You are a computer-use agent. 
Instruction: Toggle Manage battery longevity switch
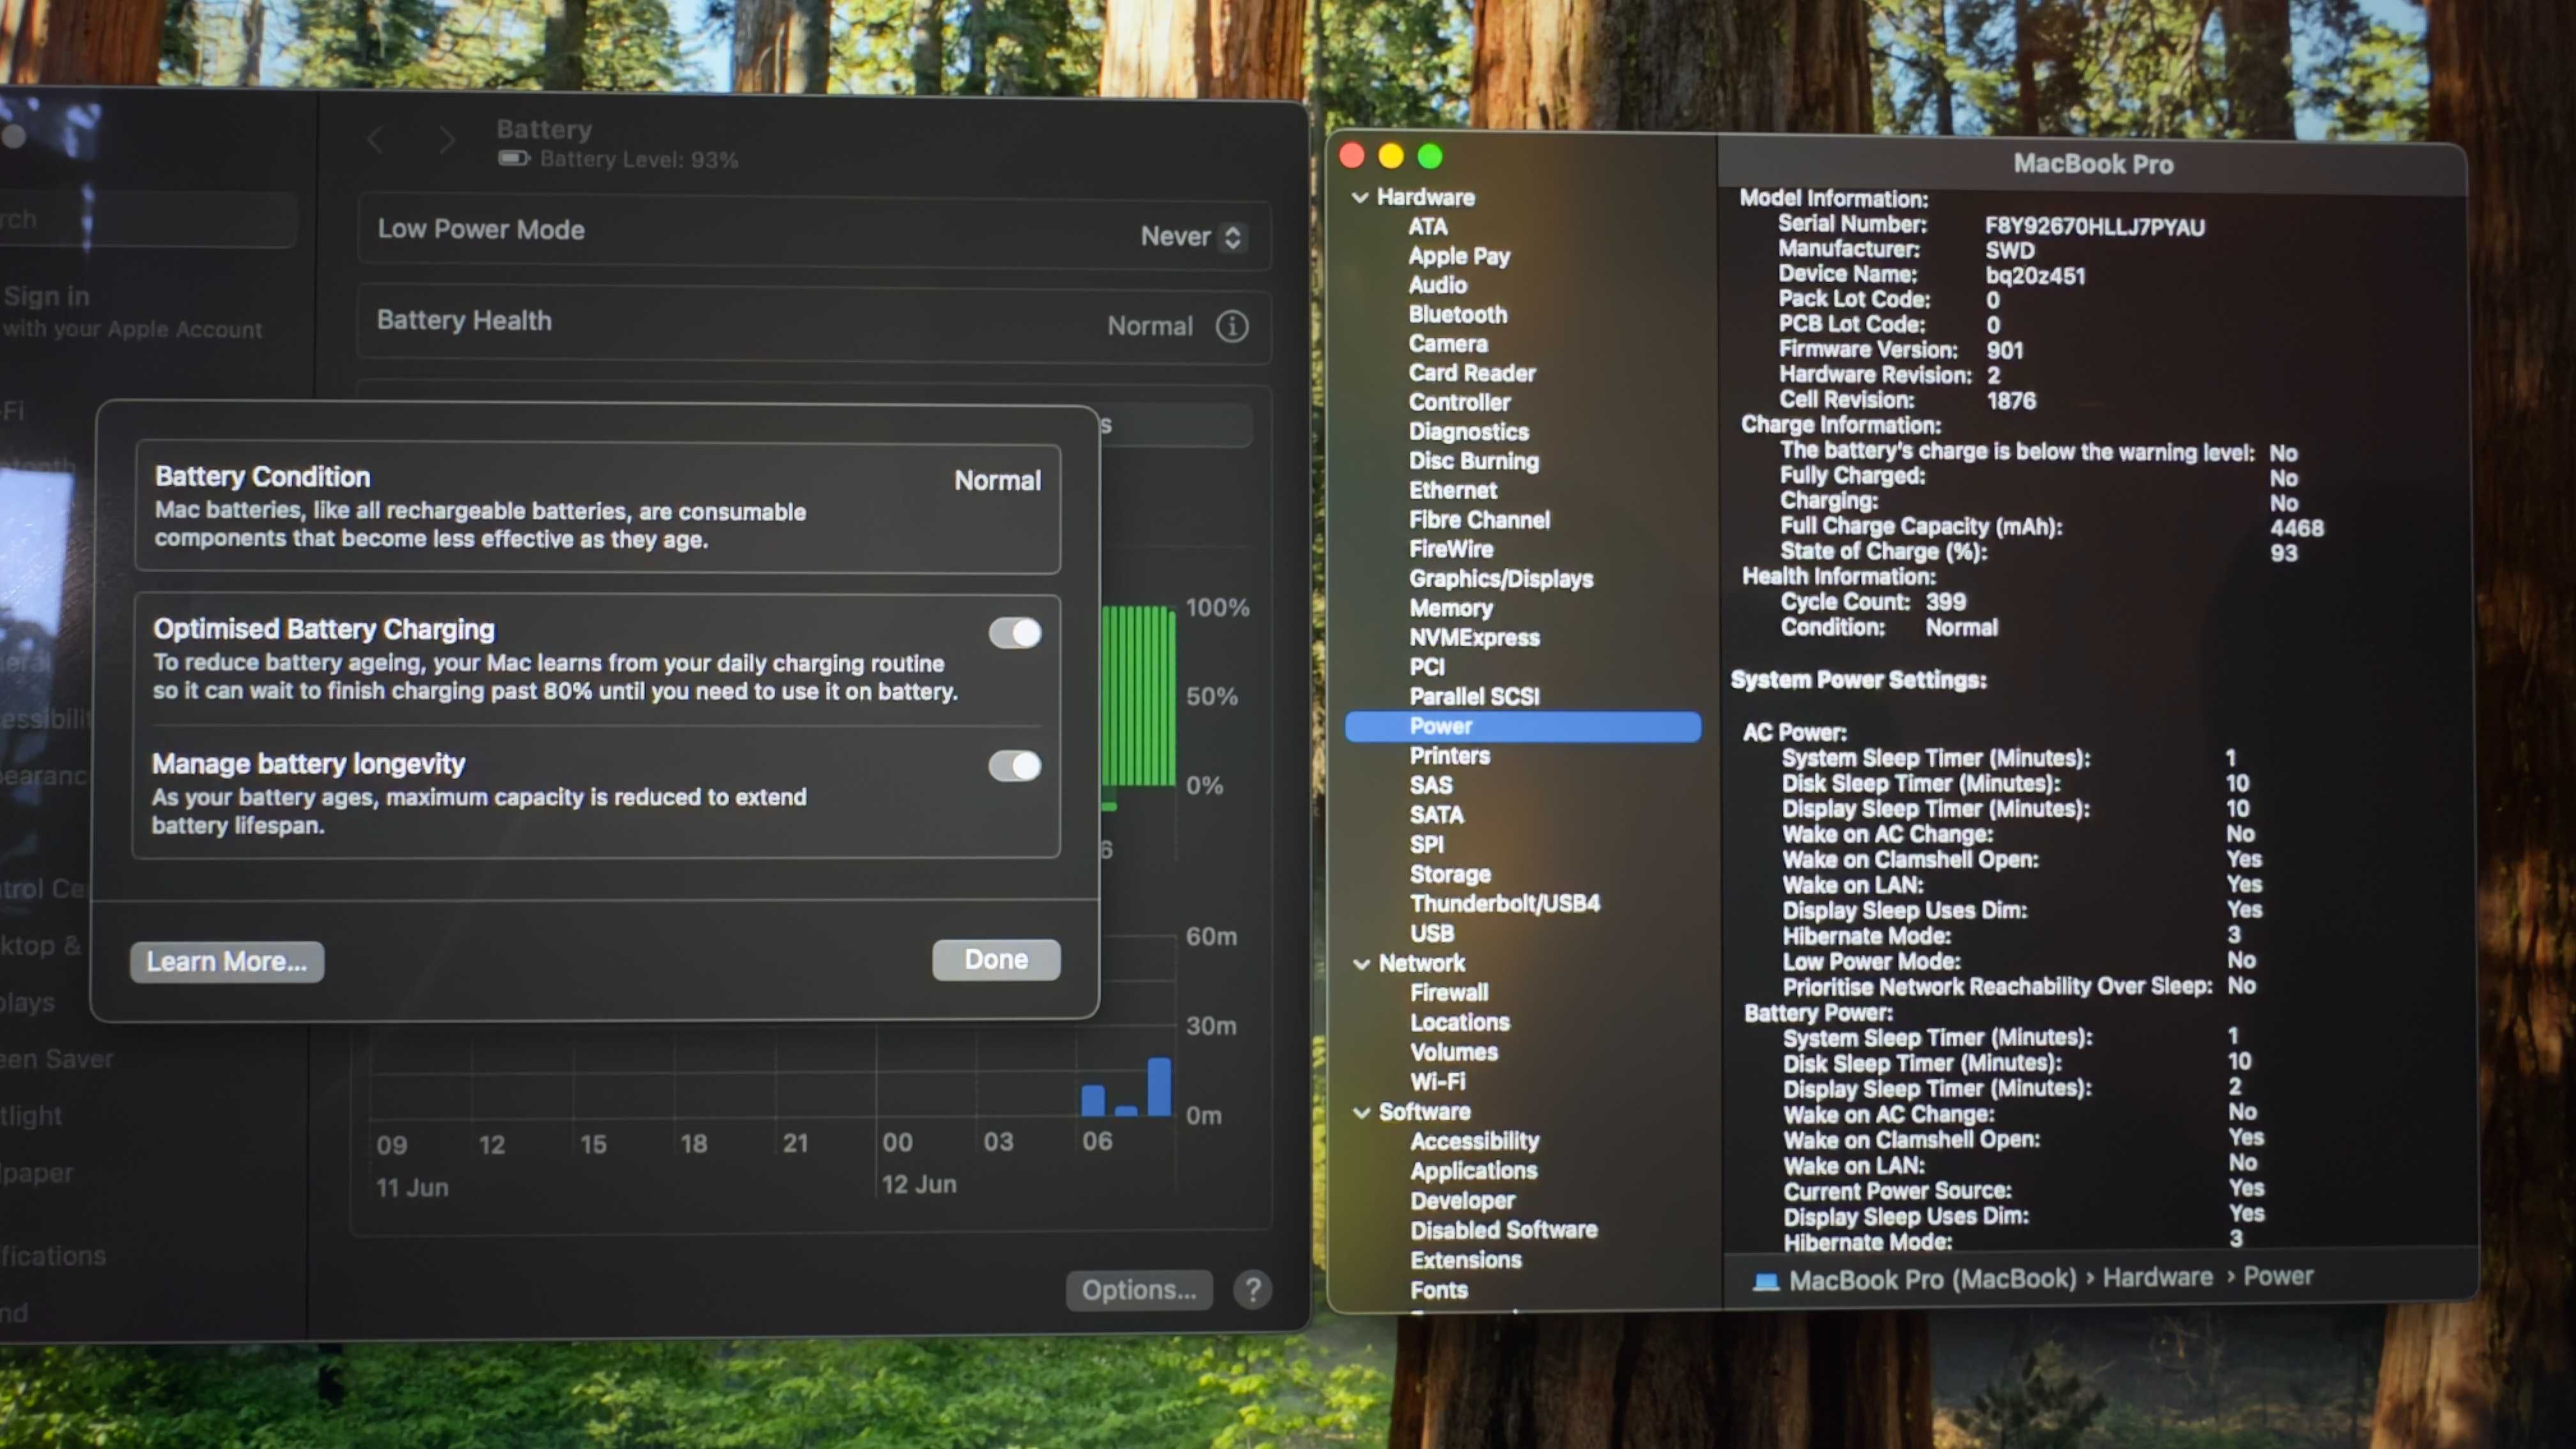(x=1015, y=766)
